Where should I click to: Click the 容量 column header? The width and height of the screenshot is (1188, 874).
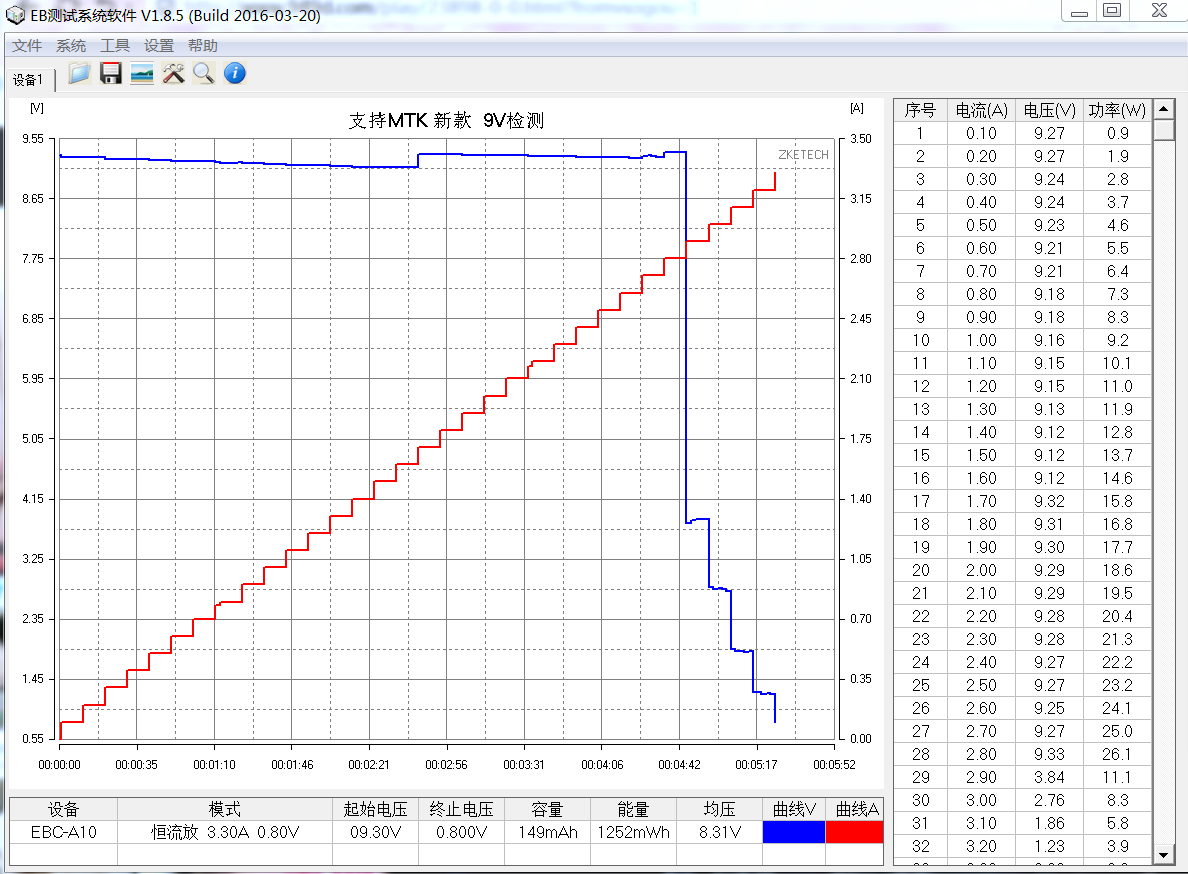(547, 809)
